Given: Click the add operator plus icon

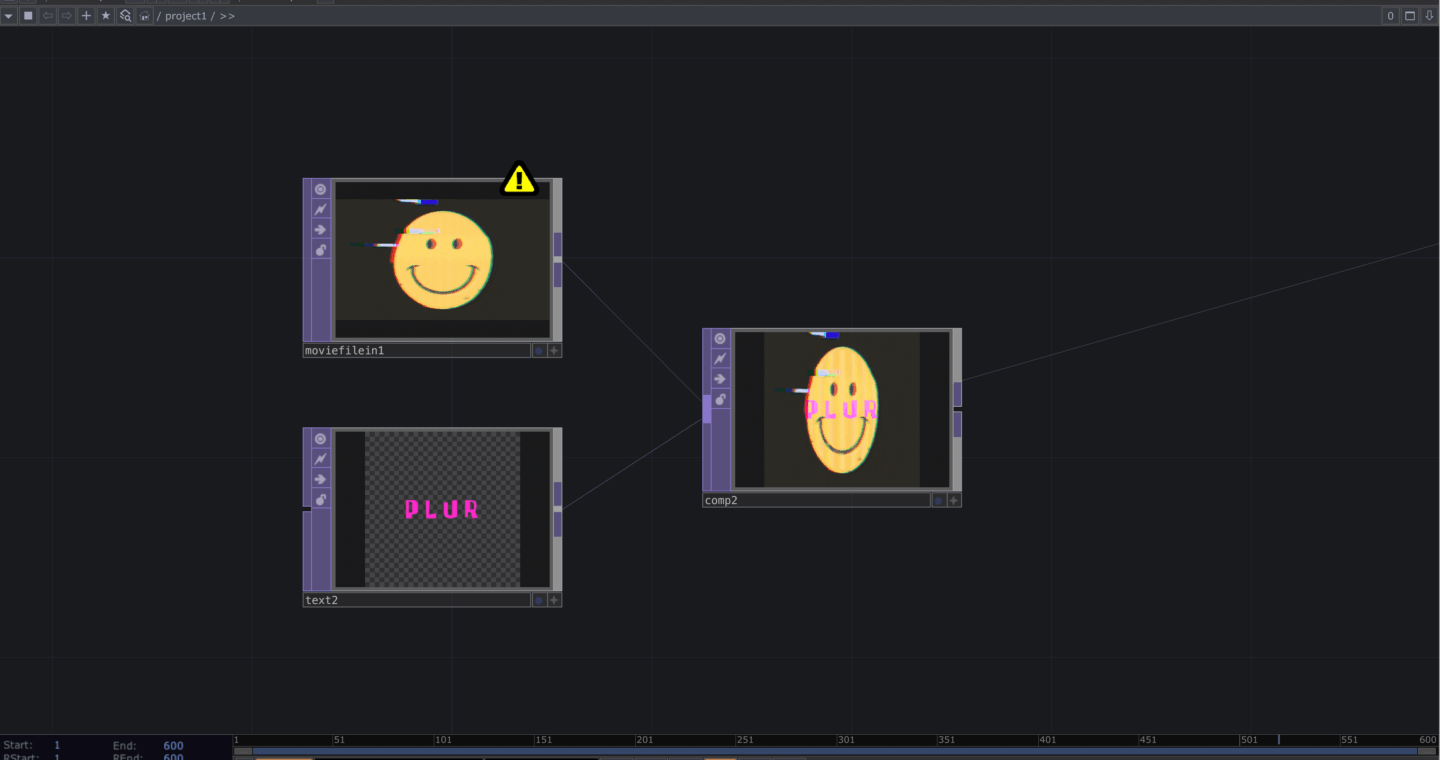Looking at the screenshot, I should pyautogui.click(x=86, y=16).
